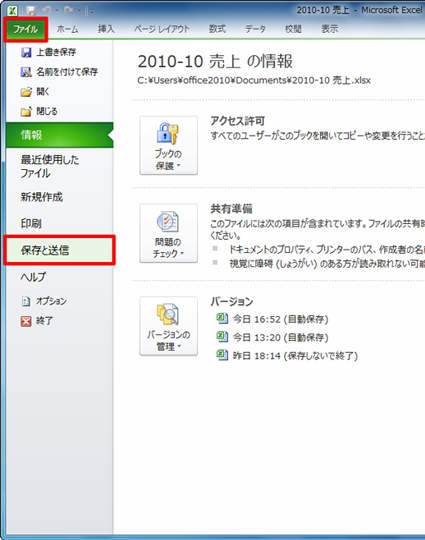Click the file path C:¥Users¥office2010 text
Image resolution: width=425 pixels, height=540 pixels.
[254, 81]
